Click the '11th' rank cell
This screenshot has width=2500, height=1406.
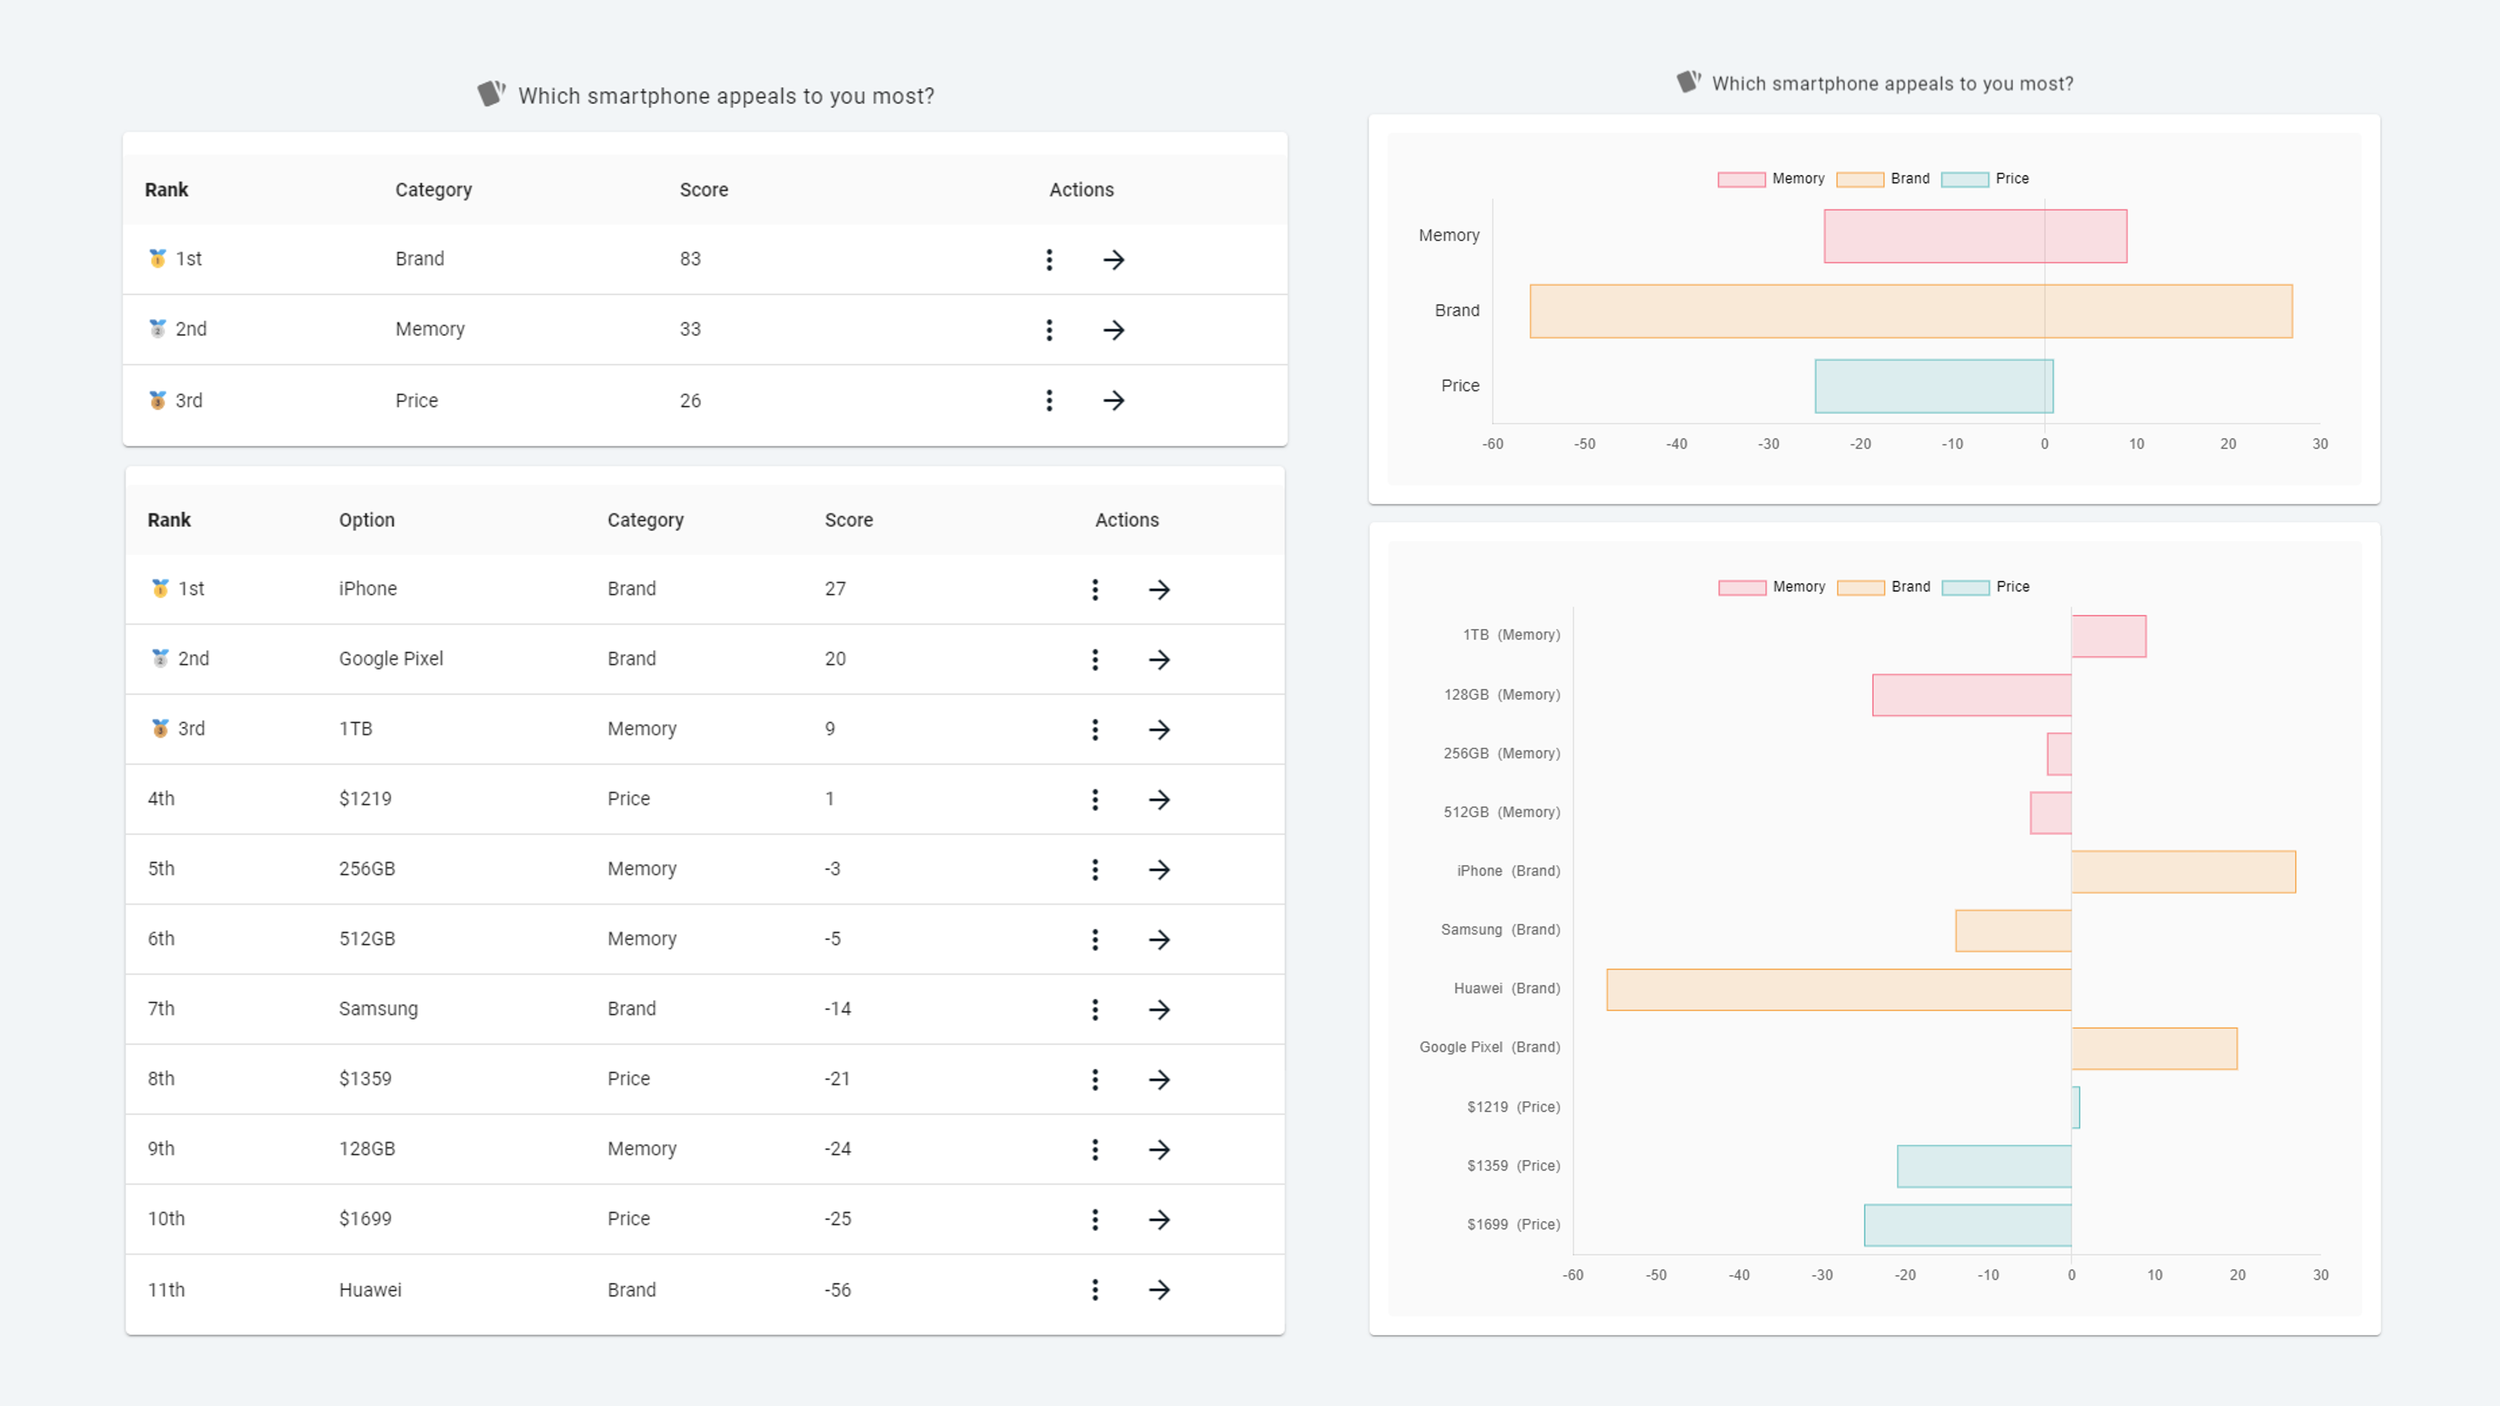point(166,1290)
